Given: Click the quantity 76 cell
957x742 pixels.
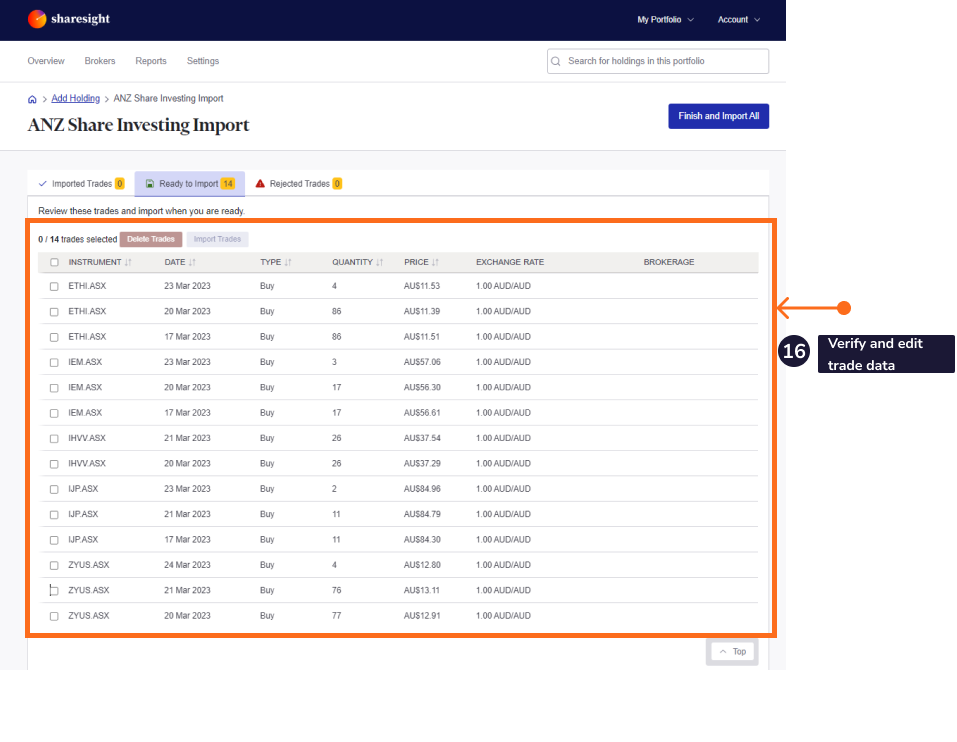Looking at the screenshot, I should click(x=336, y=591).
